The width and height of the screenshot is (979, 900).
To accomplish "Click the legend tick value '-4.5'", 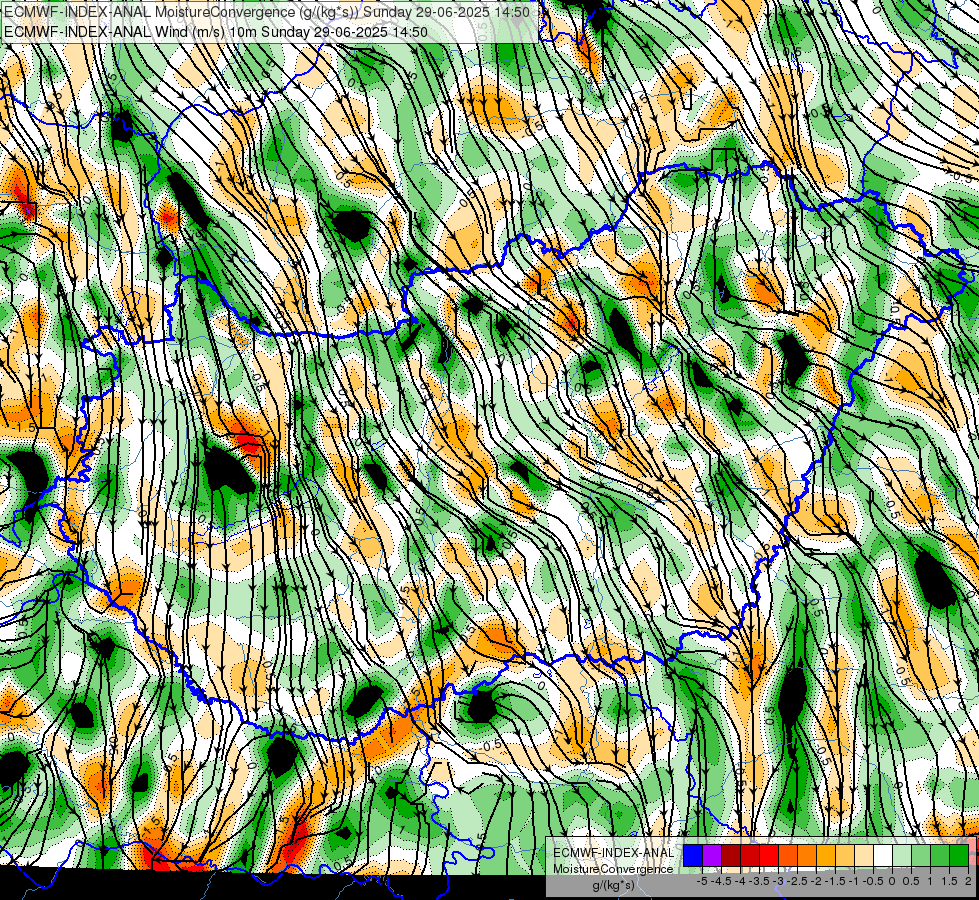I will 723,881.
